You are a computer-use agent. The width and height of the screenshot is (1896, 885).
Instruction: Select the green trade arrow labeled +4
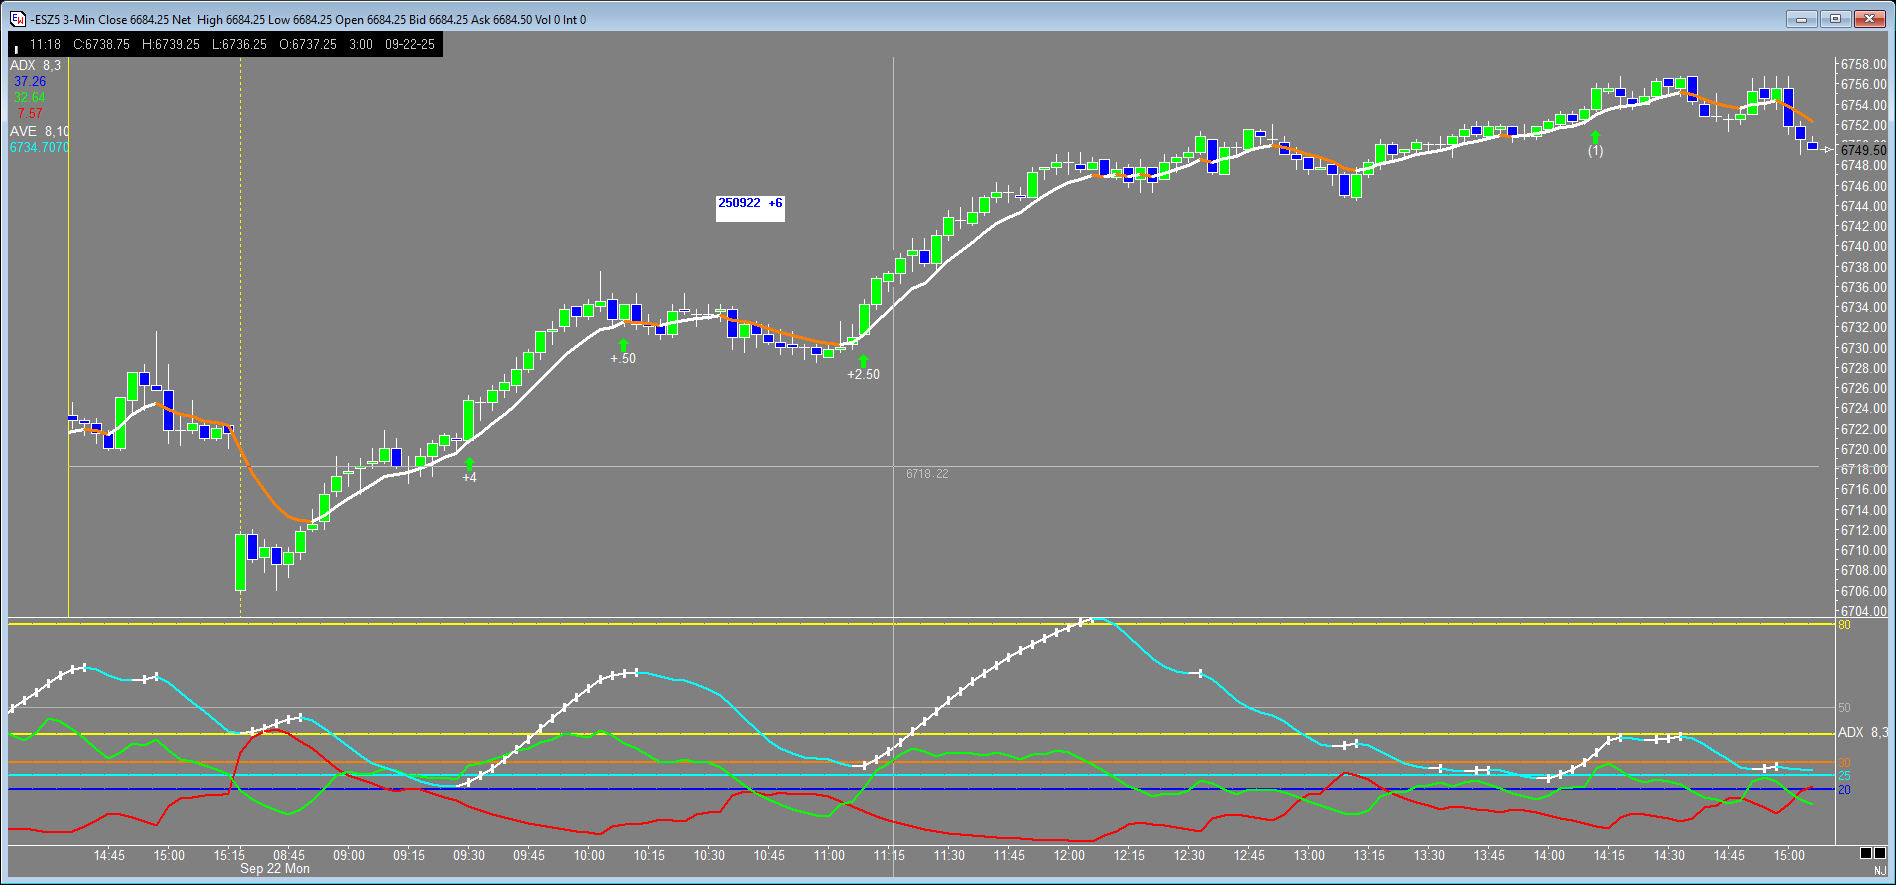tap(469, 464)
